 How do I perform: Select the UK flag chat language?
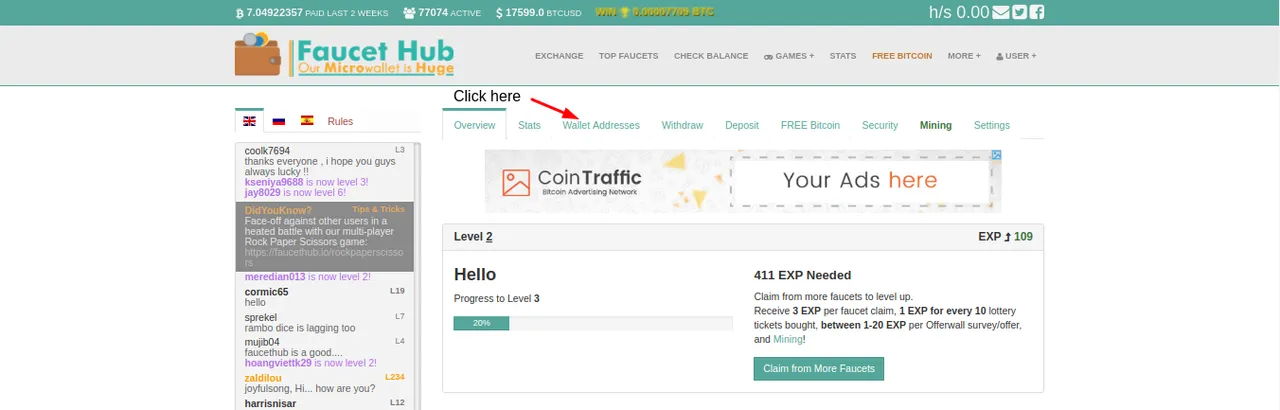(x=249, y=121)
